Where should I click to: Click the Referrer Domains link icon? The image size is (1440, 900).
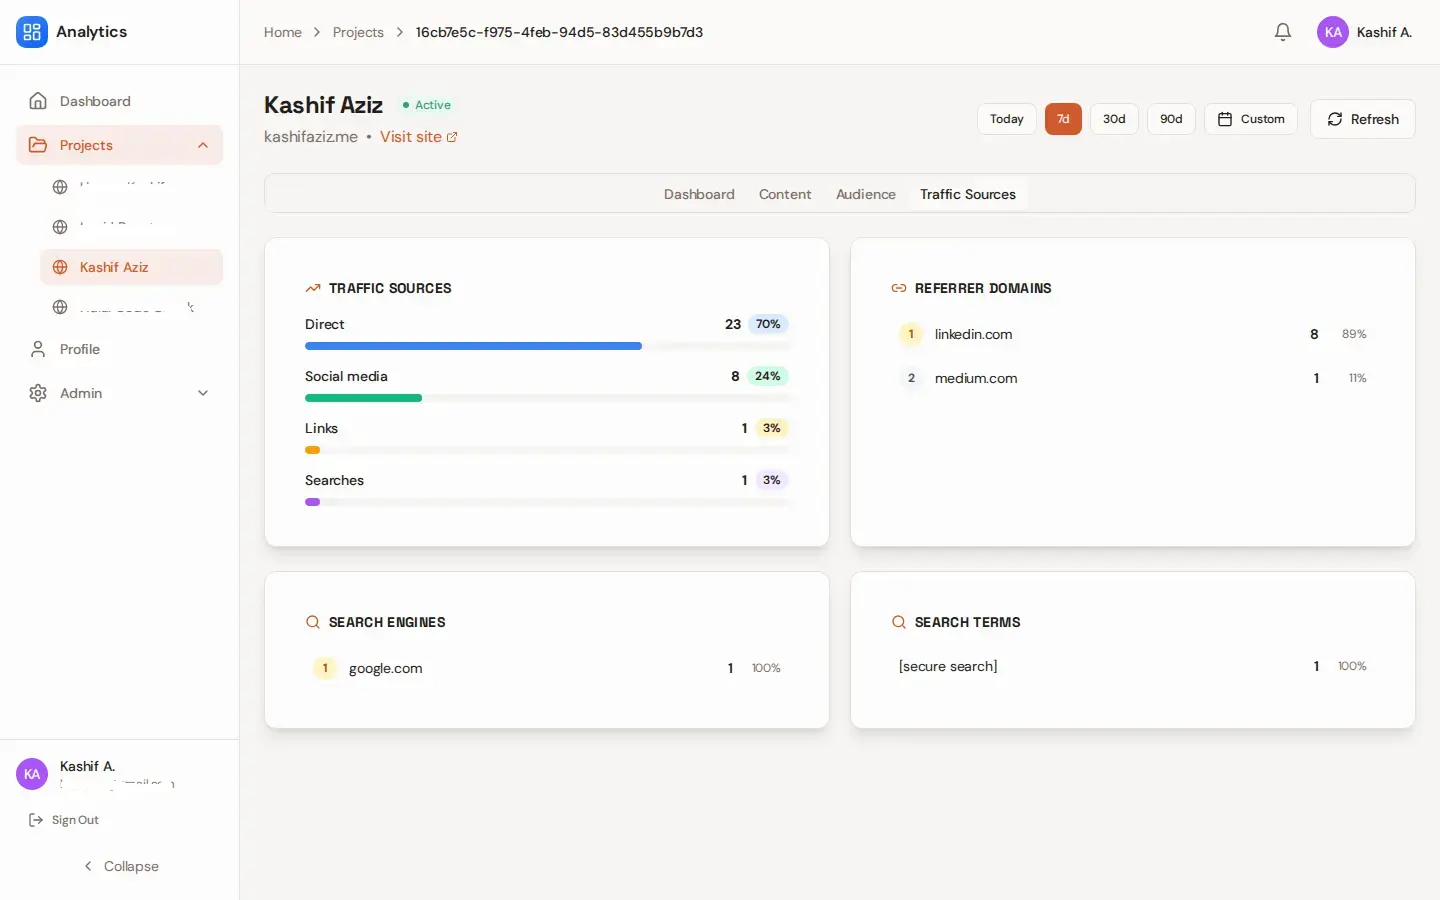click(x=899, y=288)
